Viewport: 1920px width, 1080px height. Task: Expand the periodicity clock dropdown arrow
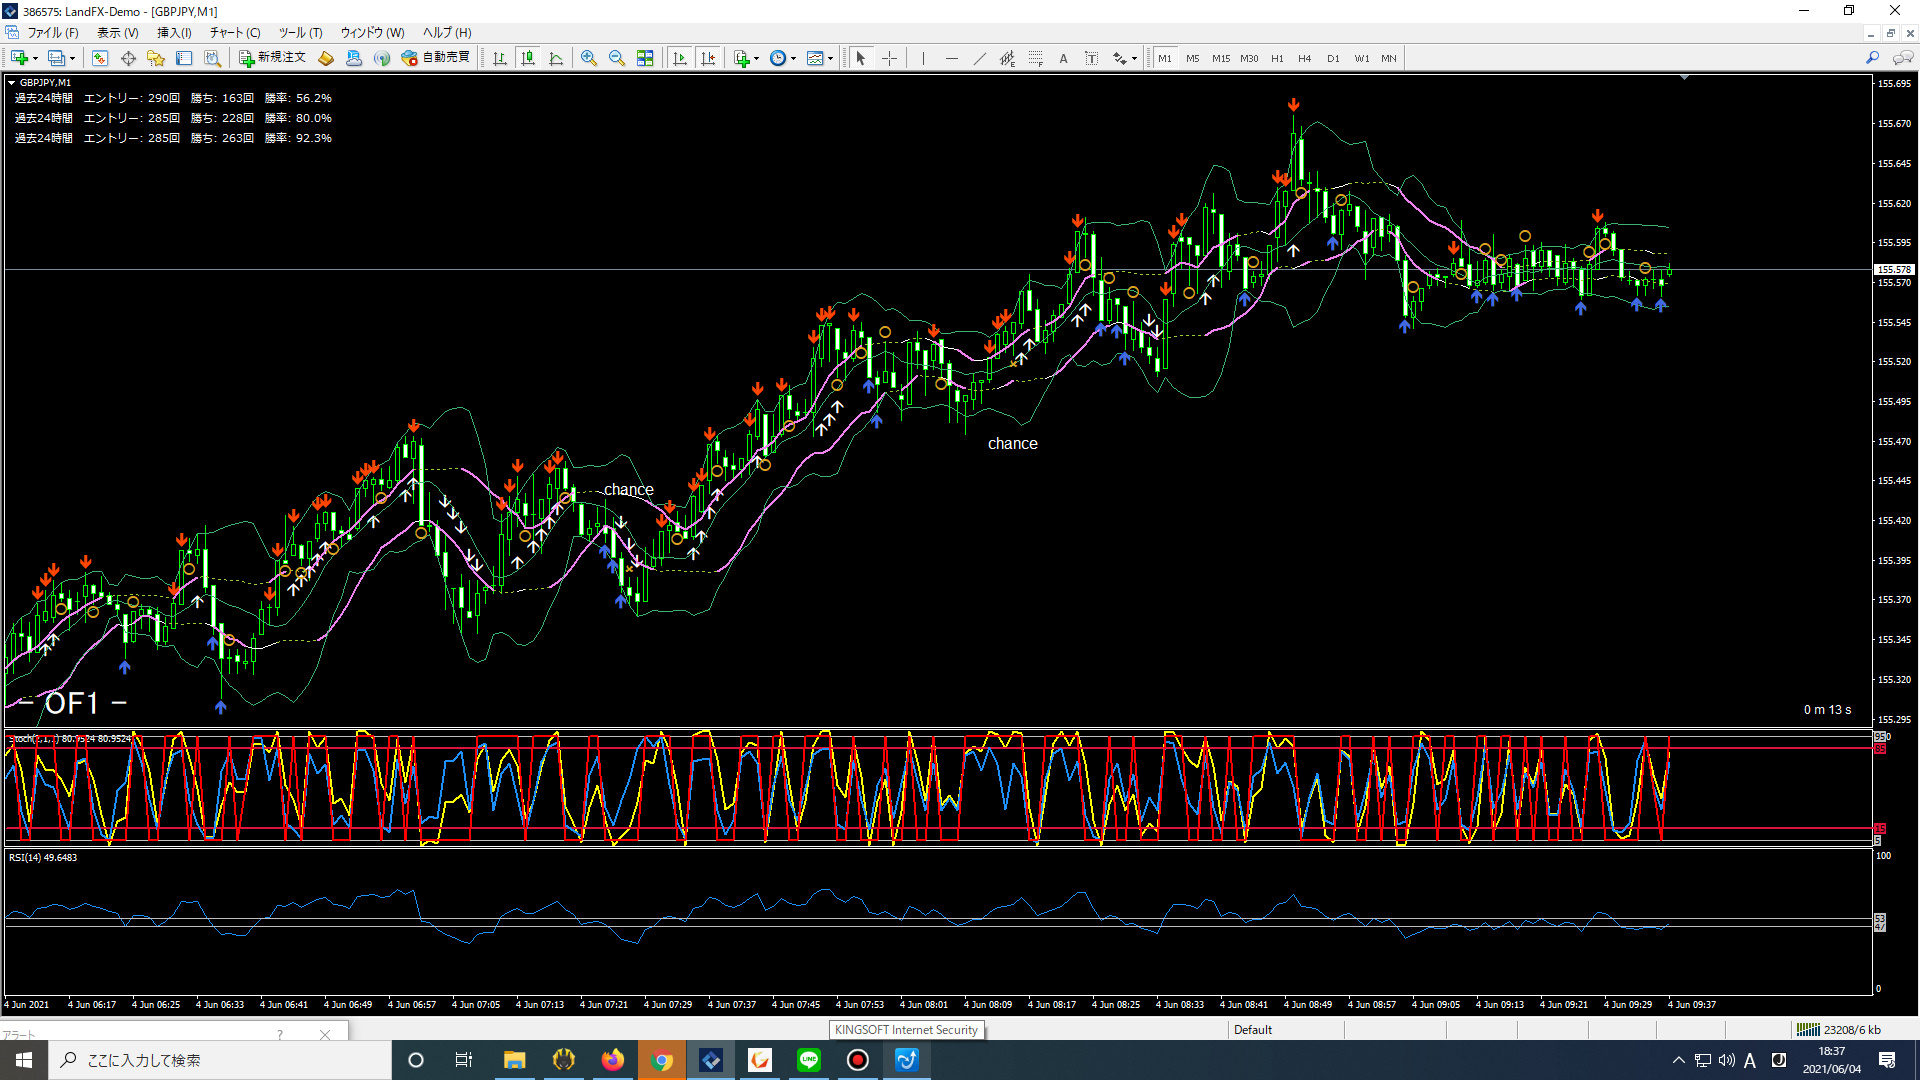click(x=794, y=58)
